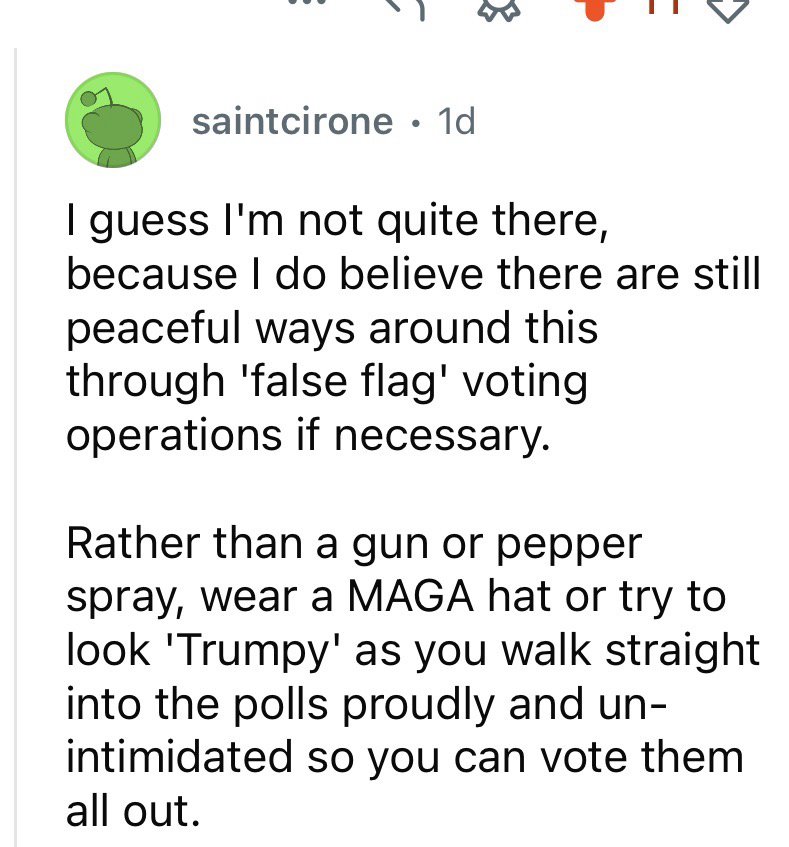Collapse thread using left vertical line

point(17,450)
